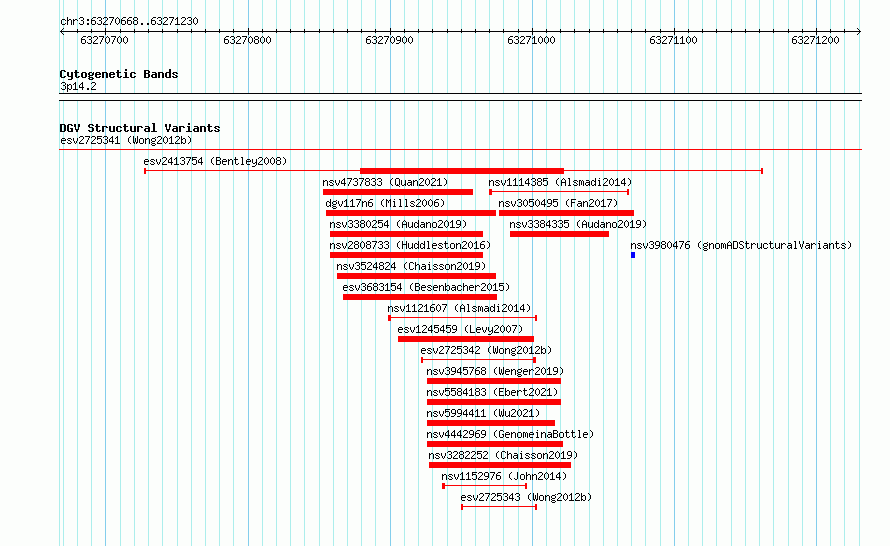Click the nsv4442969 (GenomeinaBottle) label

click(x=510, y=434)
